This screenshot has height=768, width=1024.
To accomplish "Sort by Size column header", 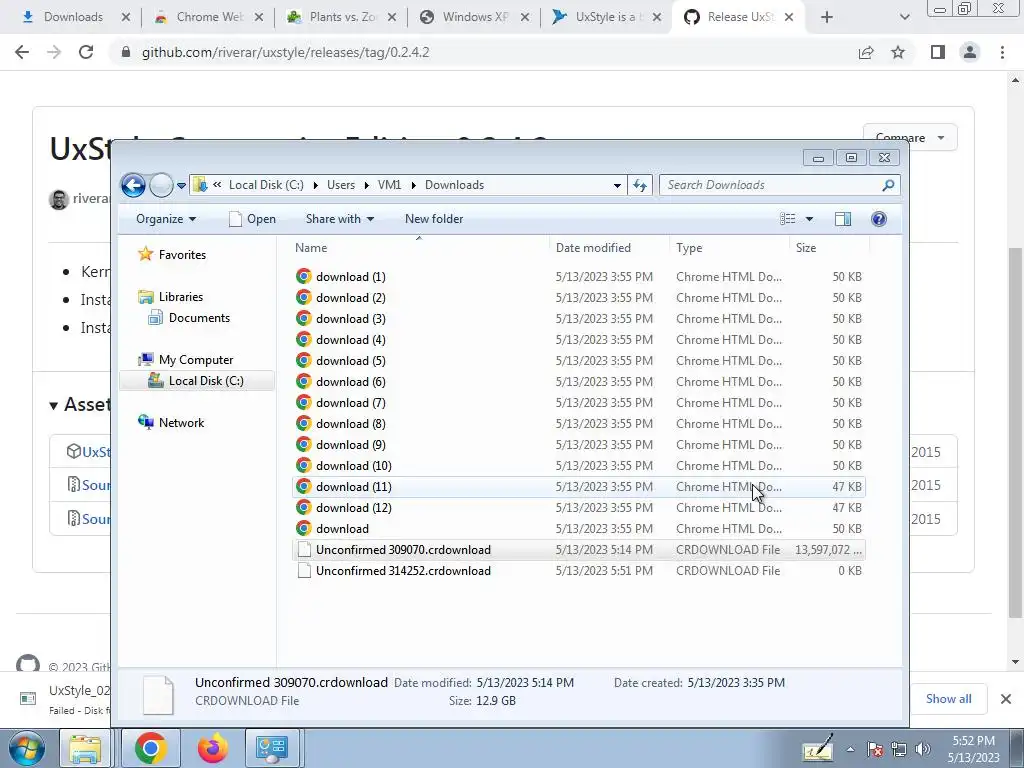I will tap(806, 248).
